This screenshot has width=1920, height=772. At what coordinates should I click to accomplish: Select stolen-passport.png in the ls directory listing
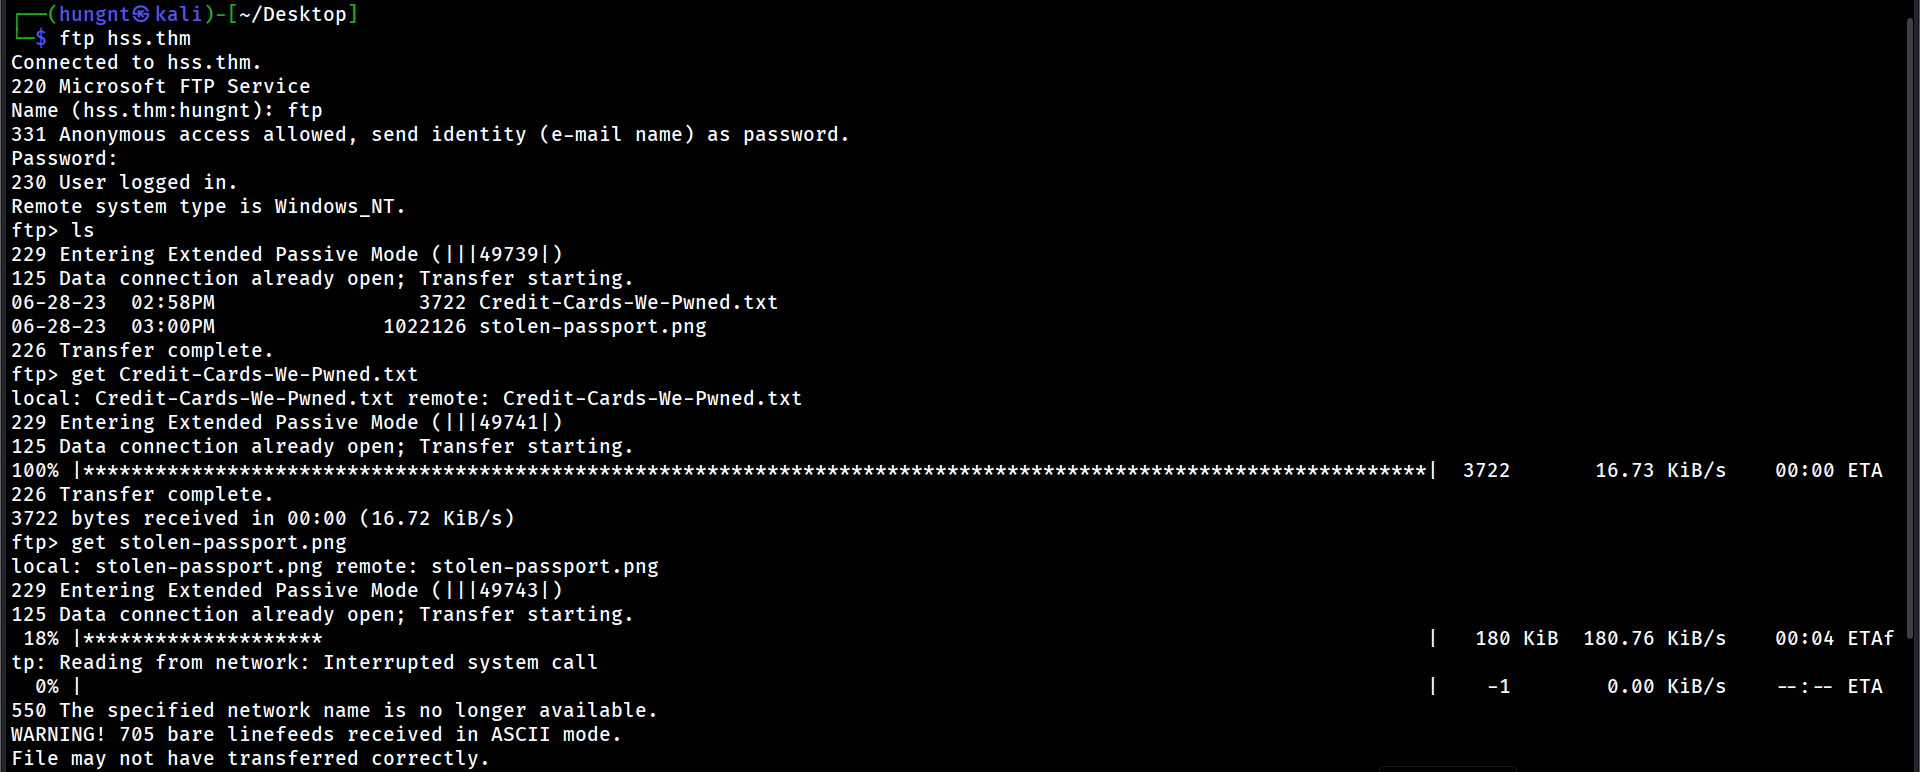click(x=592, y=326)
